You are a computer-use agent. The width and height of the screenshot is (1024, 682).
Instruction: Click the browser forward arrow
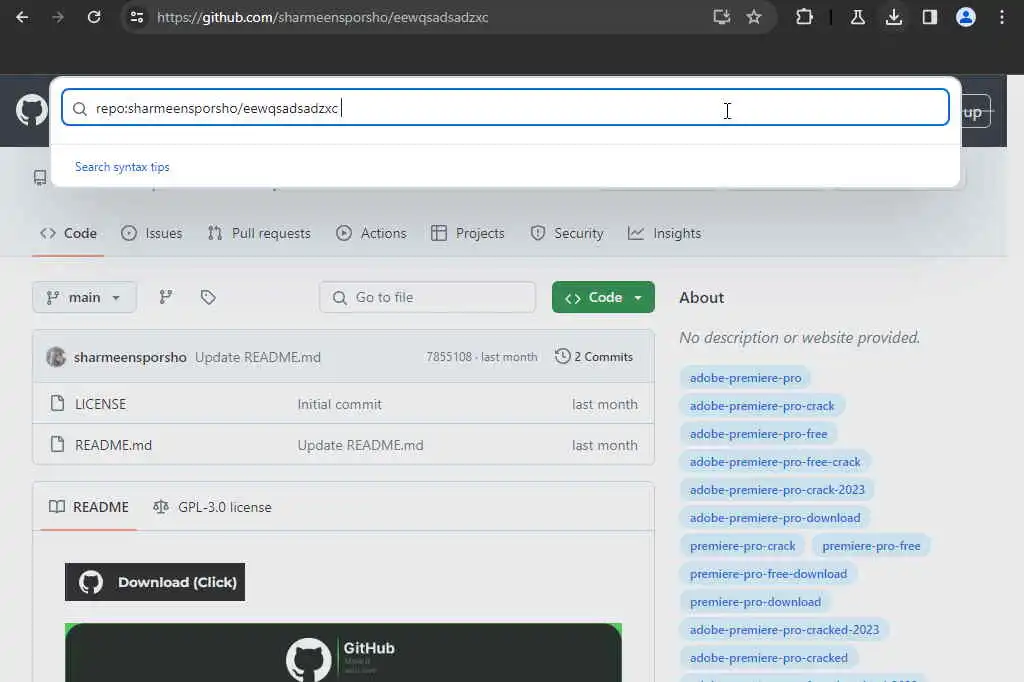click(58, 17)
